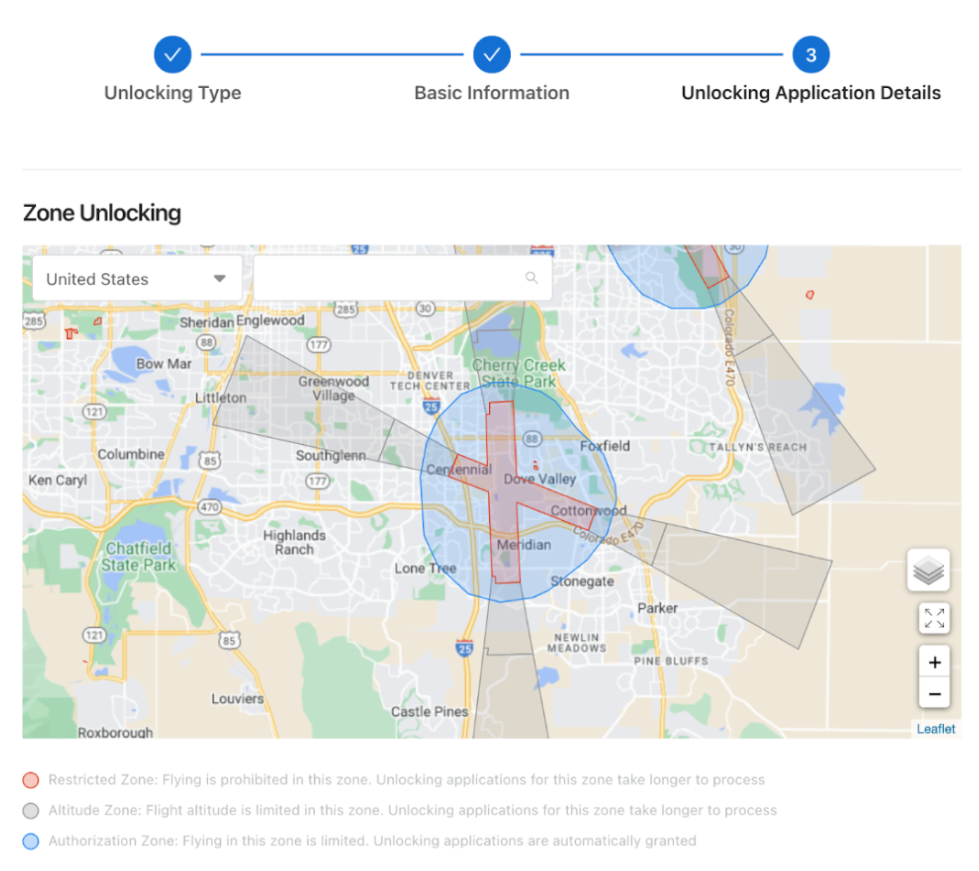The image size is (979, 871).
Task: Click the Basic Information checkmark icon
Action: [491, 54]
